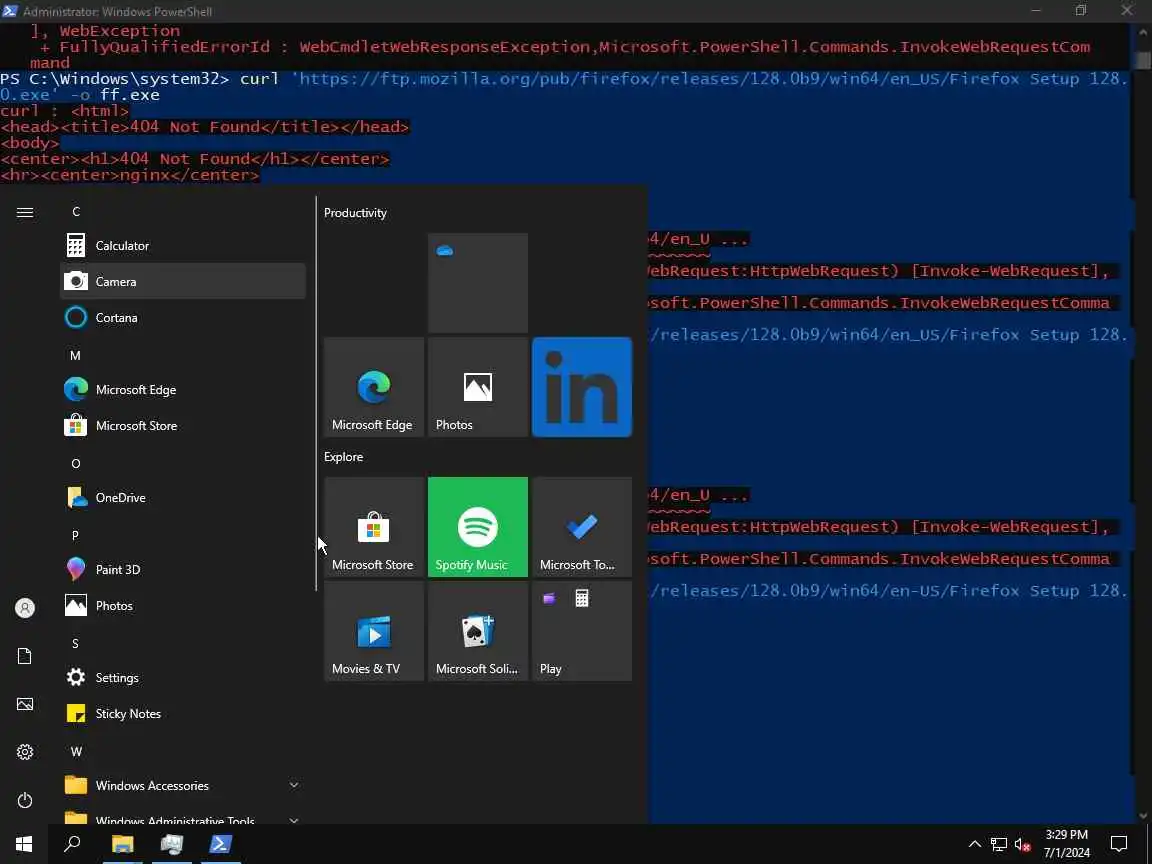1152x864 pixels.
Task: Open the OneDrive tile in Productivity group
Action: click(478, 283)
